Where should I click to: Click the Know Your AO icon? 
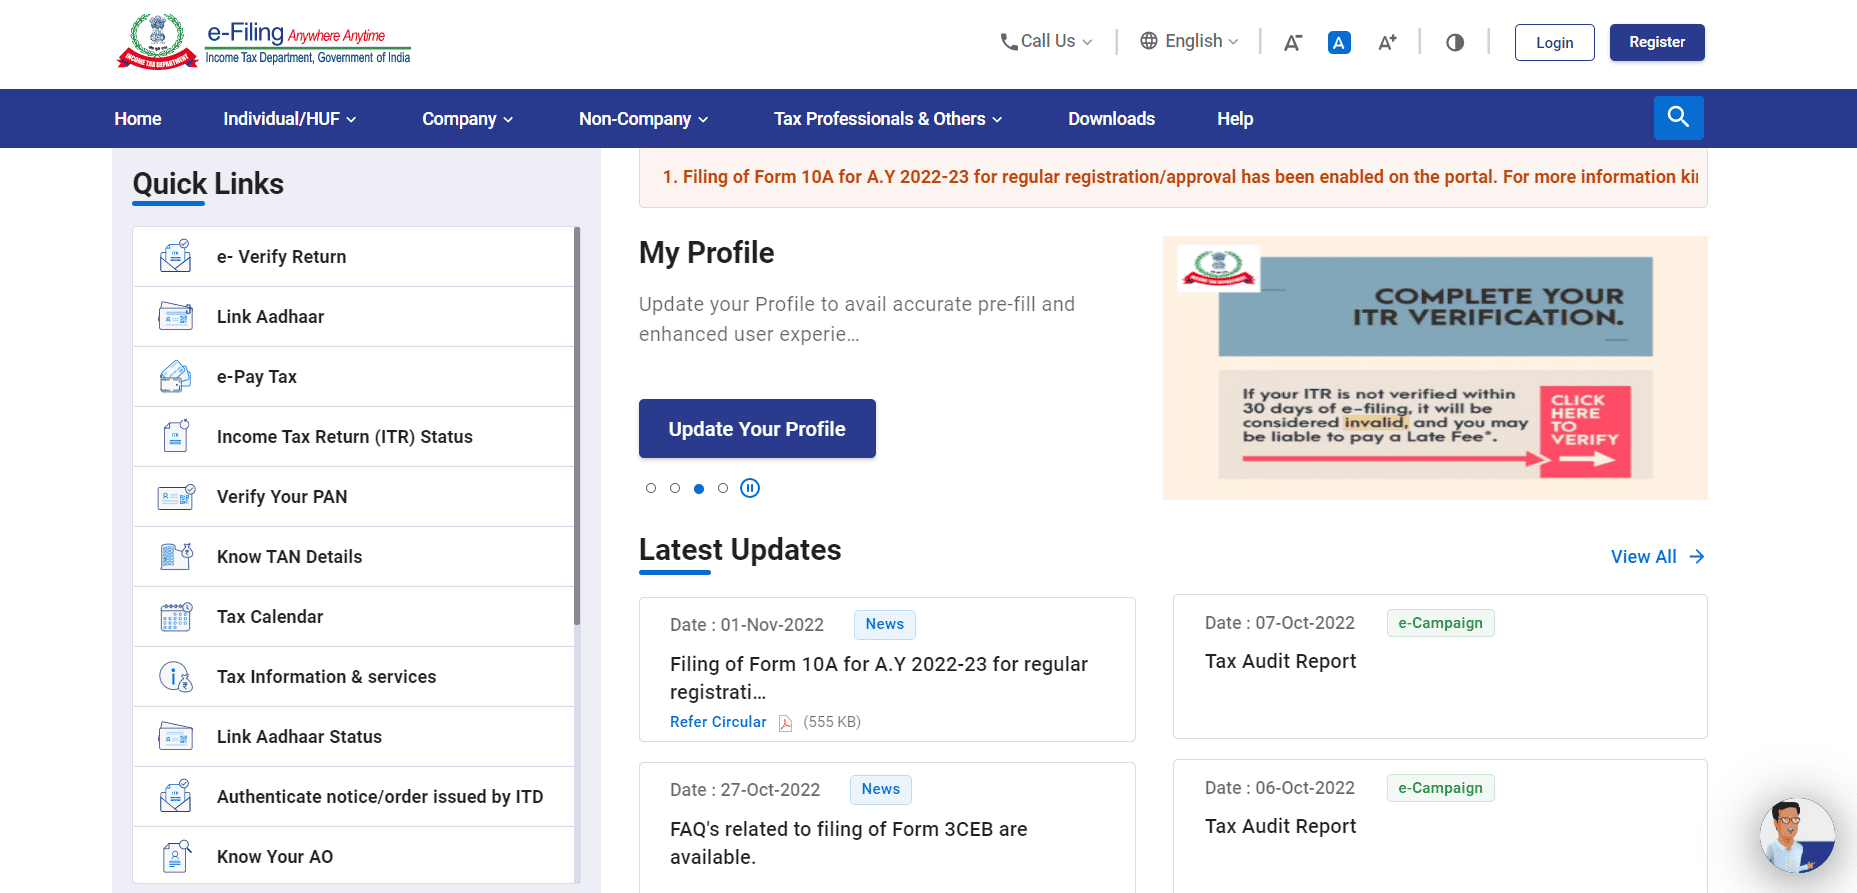(x=175, y=856)
